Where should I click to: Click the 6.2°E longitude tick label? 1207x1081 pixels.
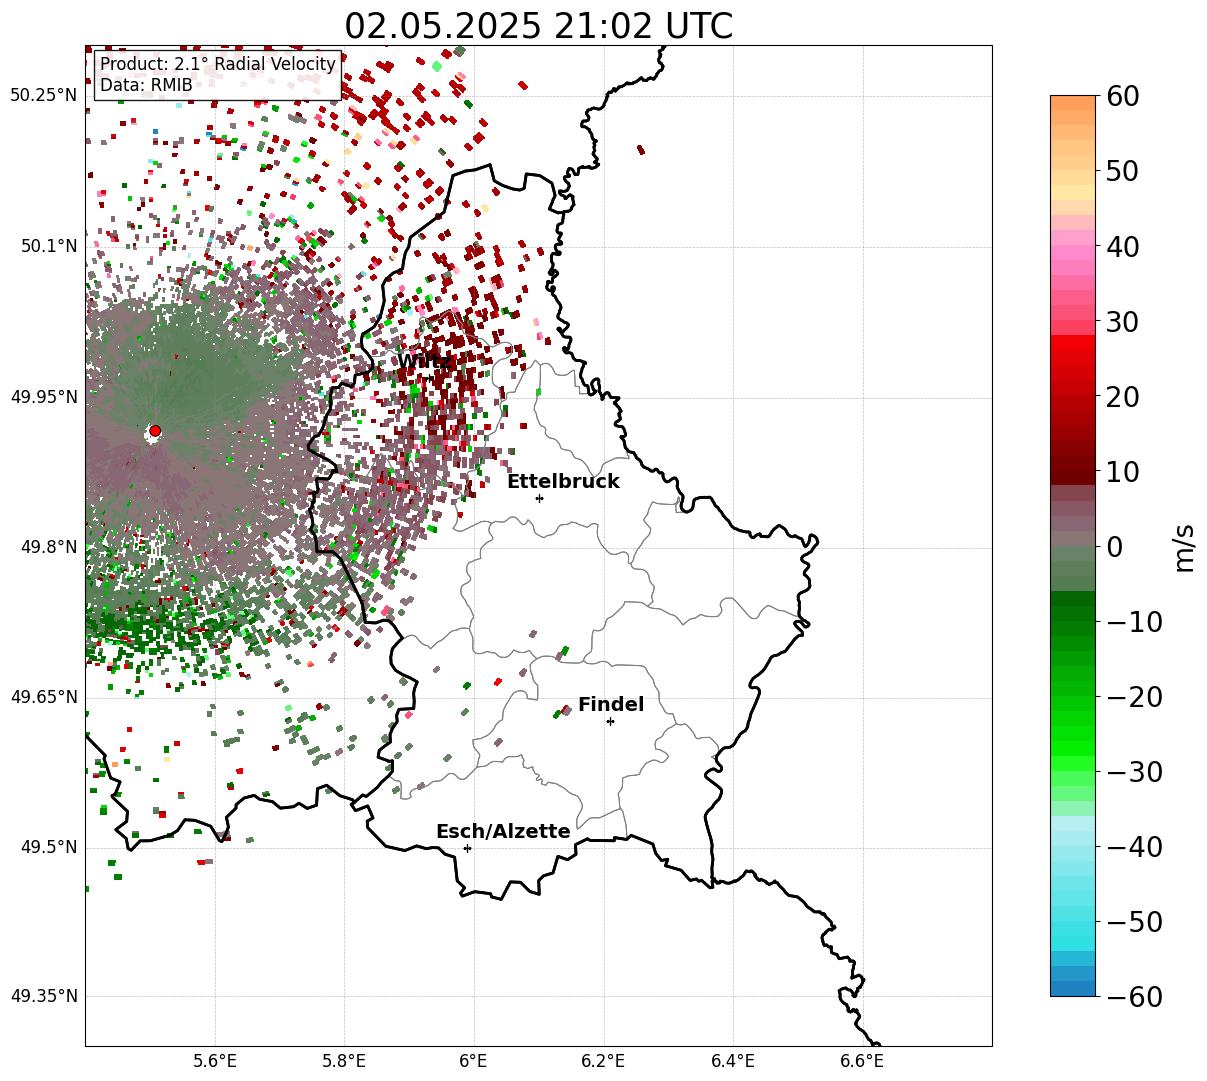[604, 1061]
